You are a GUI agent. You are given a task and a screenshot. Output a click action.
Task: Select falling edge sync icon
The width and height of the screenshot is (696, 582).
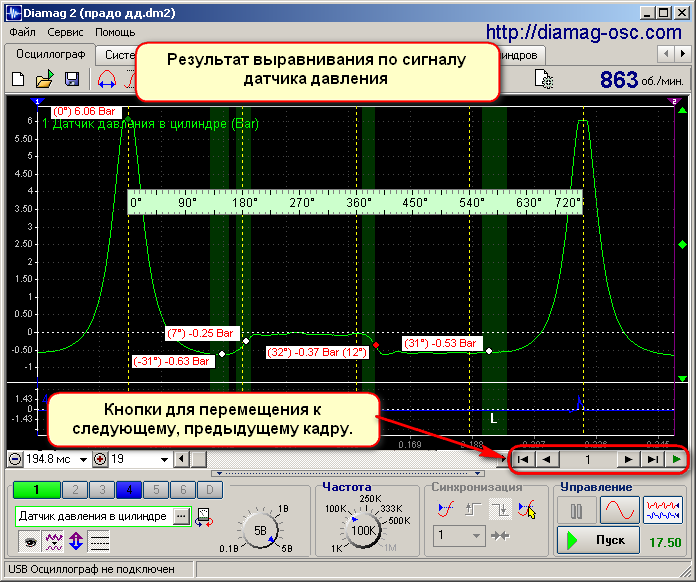(501, 509)
